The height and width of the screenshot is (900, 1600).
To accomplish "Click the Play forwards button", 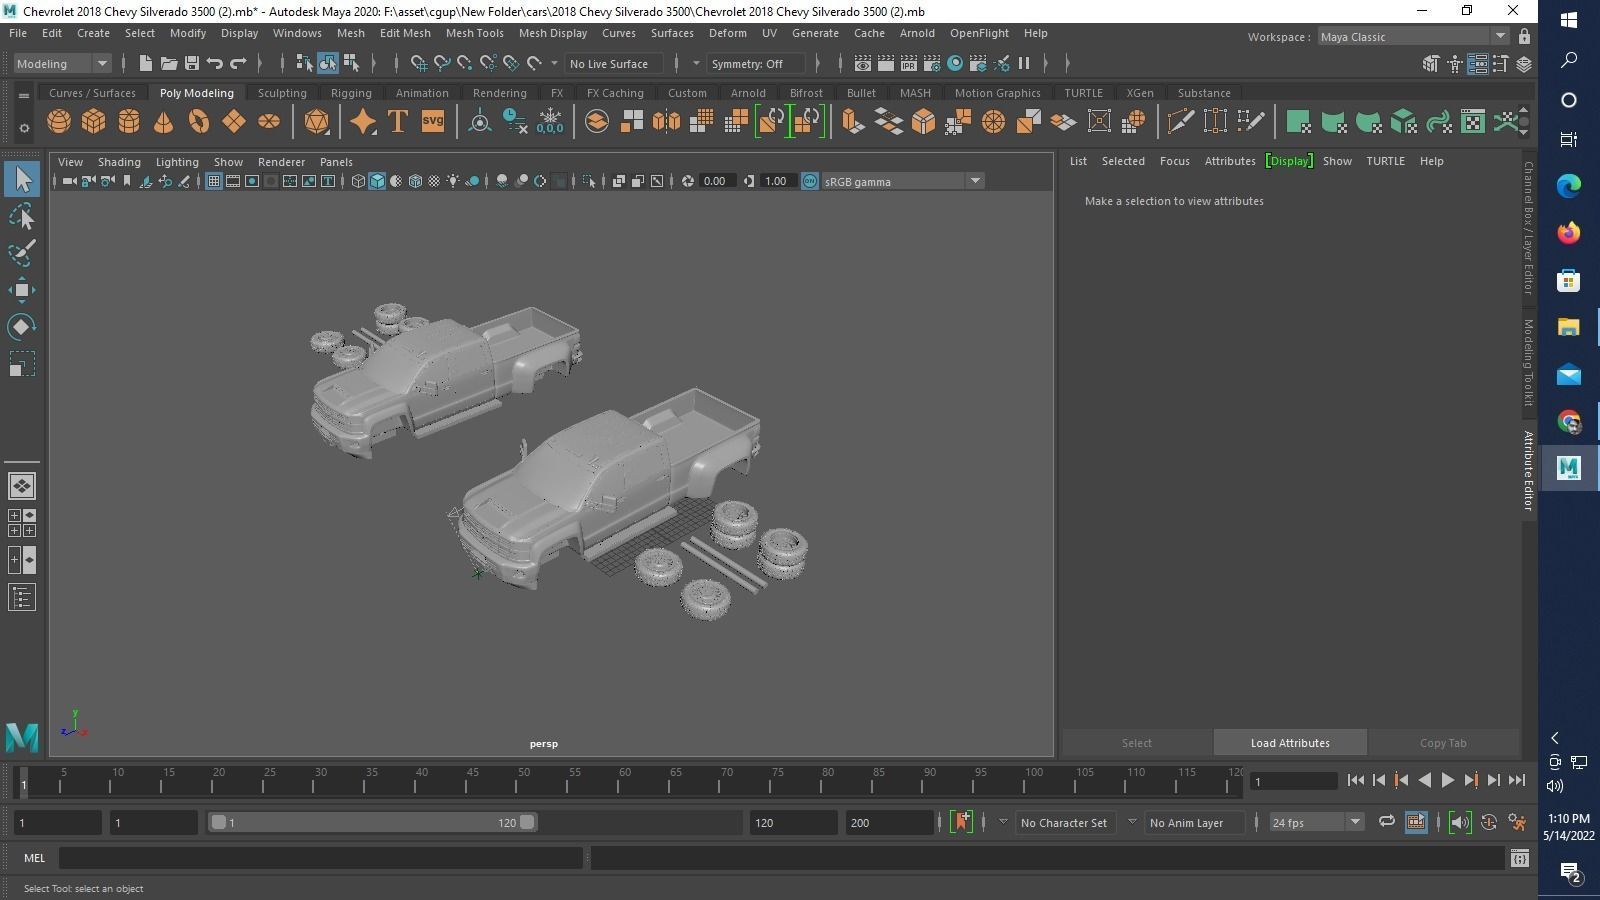I will click(x=1447, y=780).
